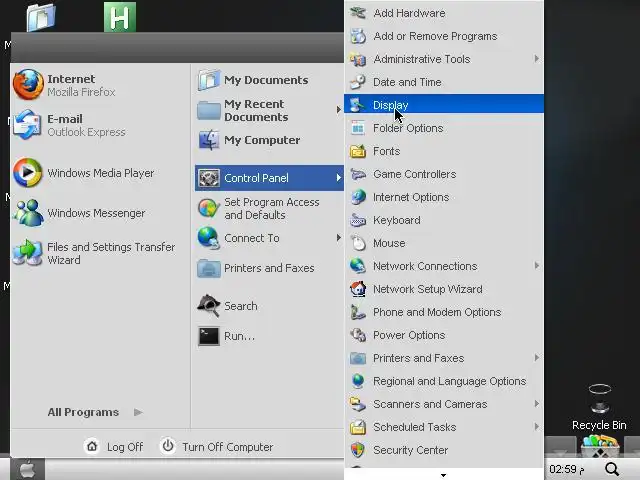Image resolution: width=640 pixels, height=480 pixels.
Task: Select My Recent Documents entry
Action: [269, 110]
